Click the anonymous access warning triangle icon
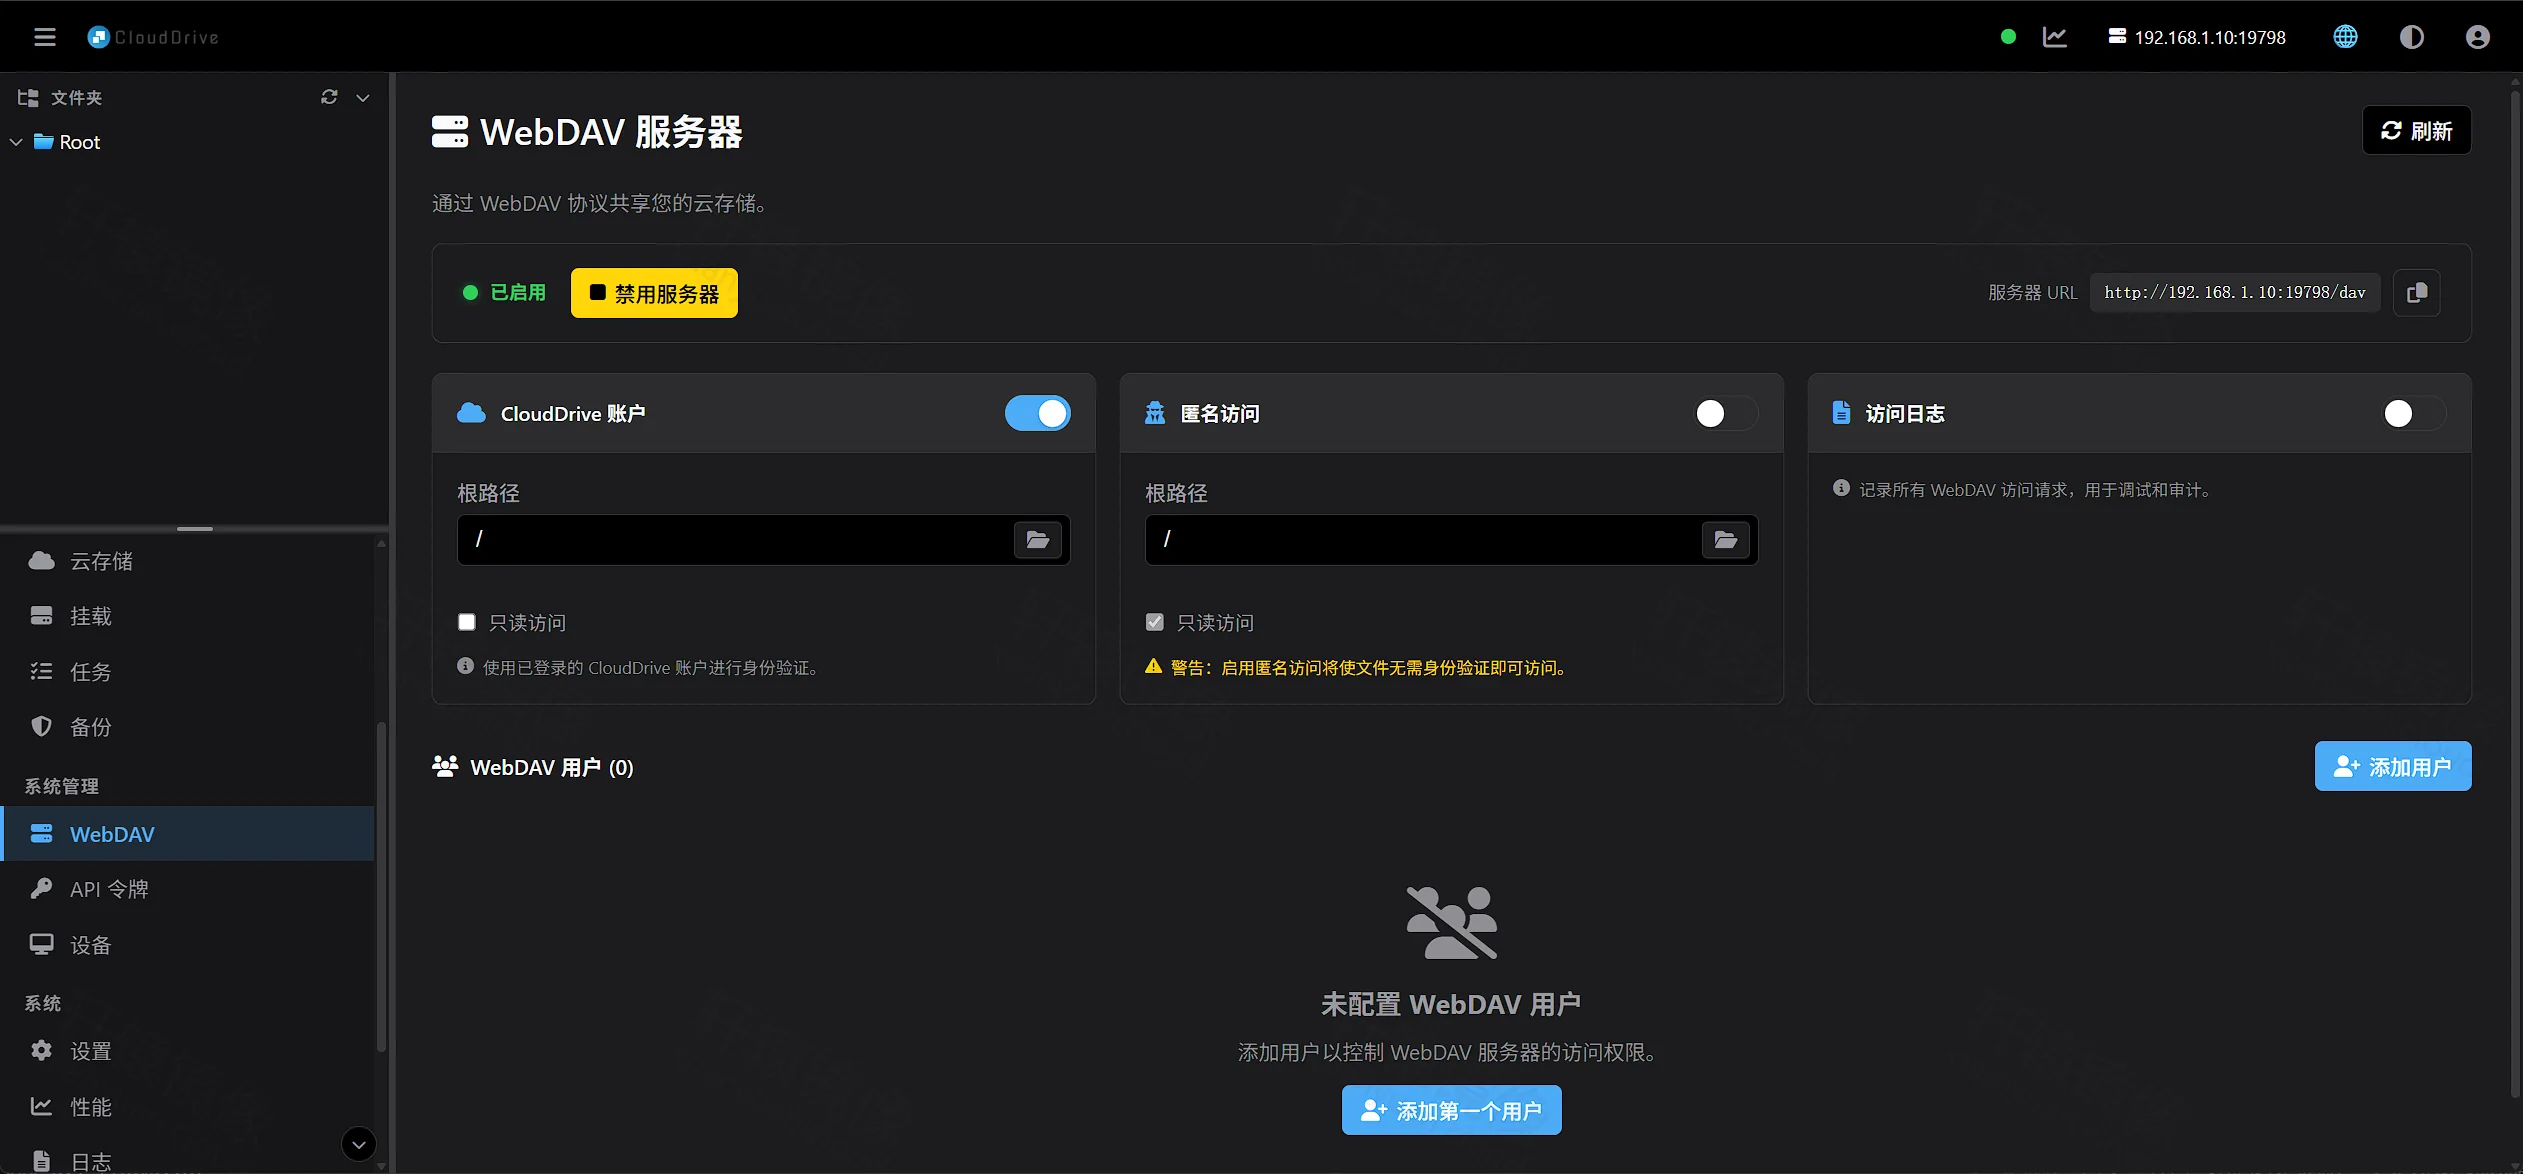Screen dimensions: 2523x1174 (1153, 666)
